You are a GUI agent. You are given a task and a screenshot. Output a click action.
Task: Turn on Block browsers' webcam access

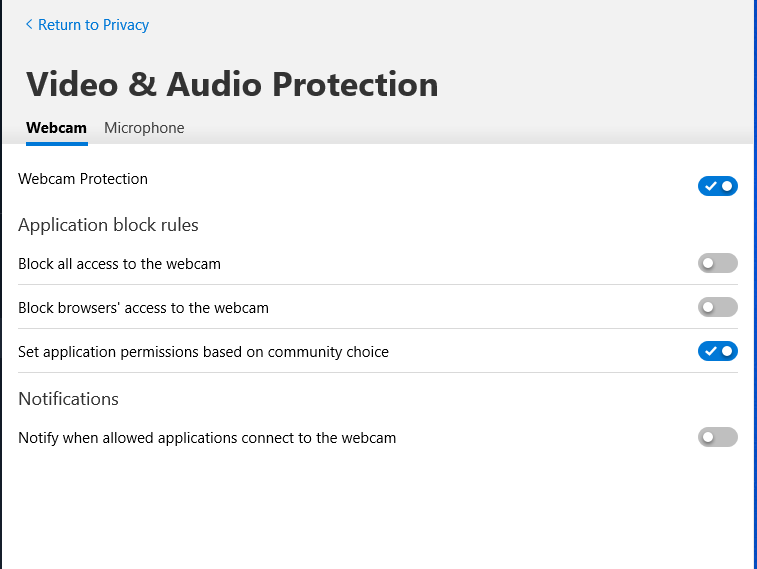coord(717,307)
